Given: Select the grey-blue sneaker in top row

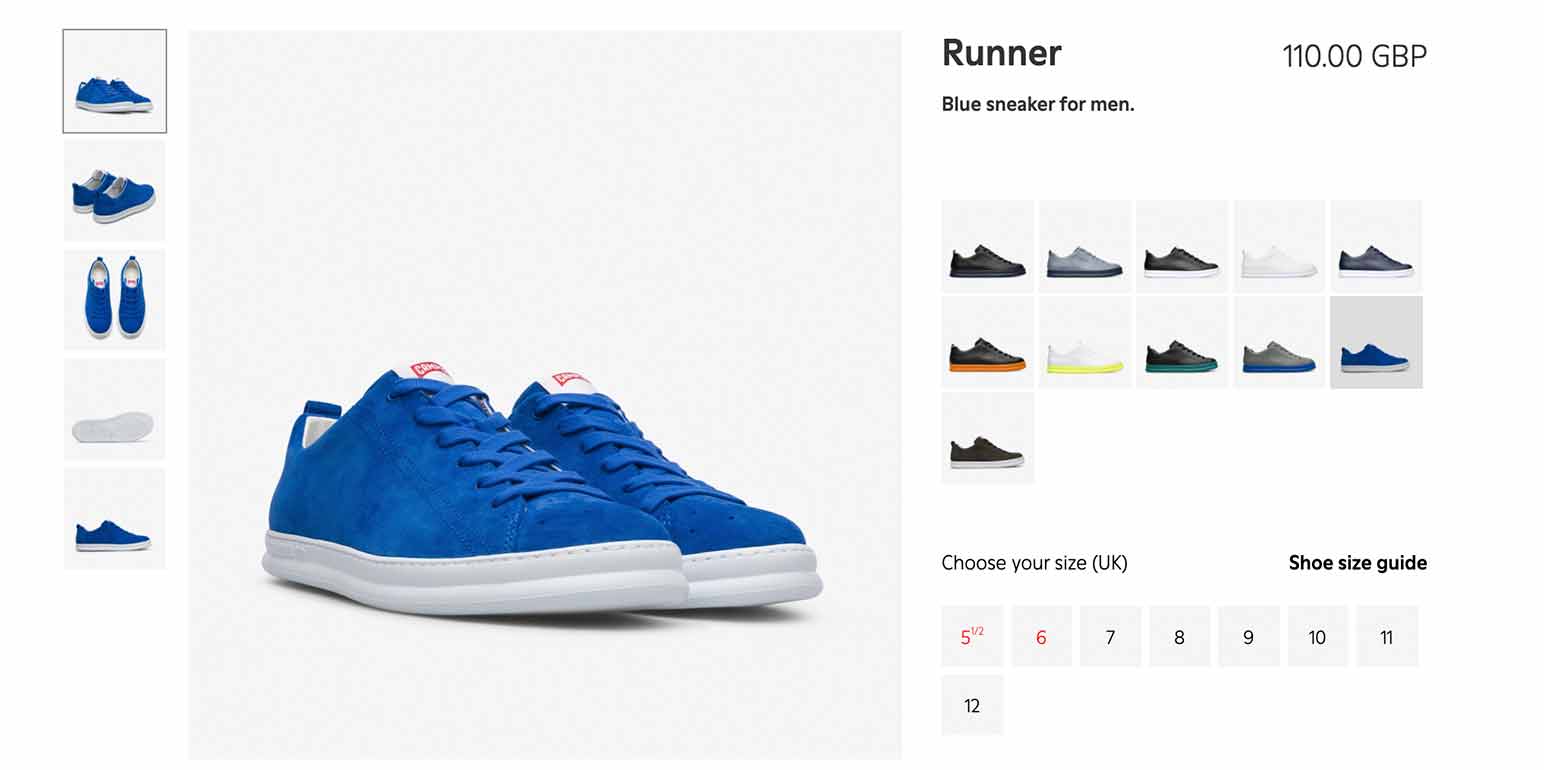Looking at the screenshot, I should click(x=1084, y=246).
